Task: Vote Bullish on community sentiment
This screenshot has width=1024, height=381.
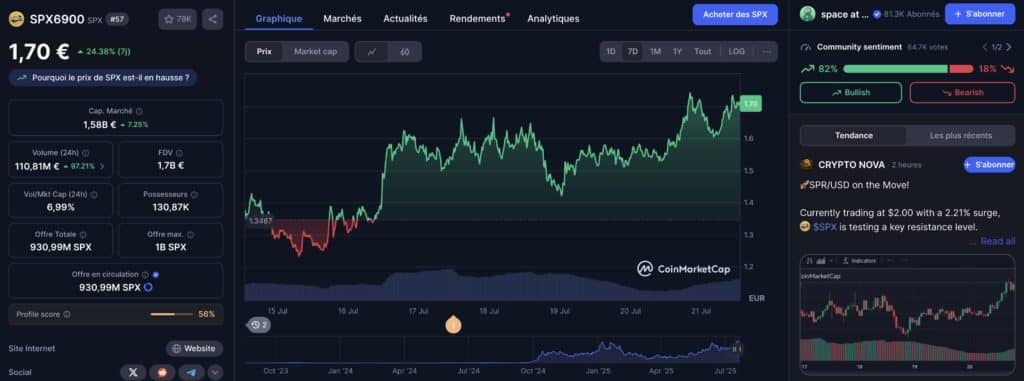Action: click(x=850, y=92)
